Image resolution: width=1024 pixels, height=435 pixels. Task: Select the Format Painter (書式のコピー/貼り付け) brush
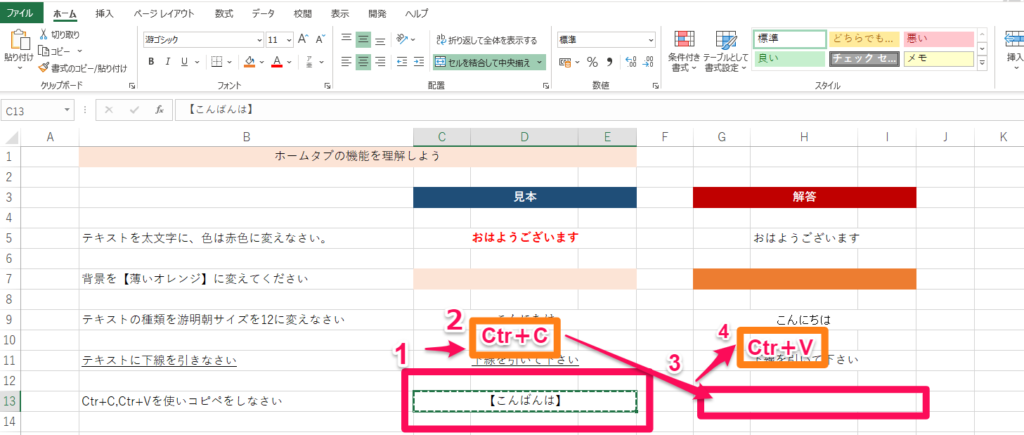pos(44,68)
